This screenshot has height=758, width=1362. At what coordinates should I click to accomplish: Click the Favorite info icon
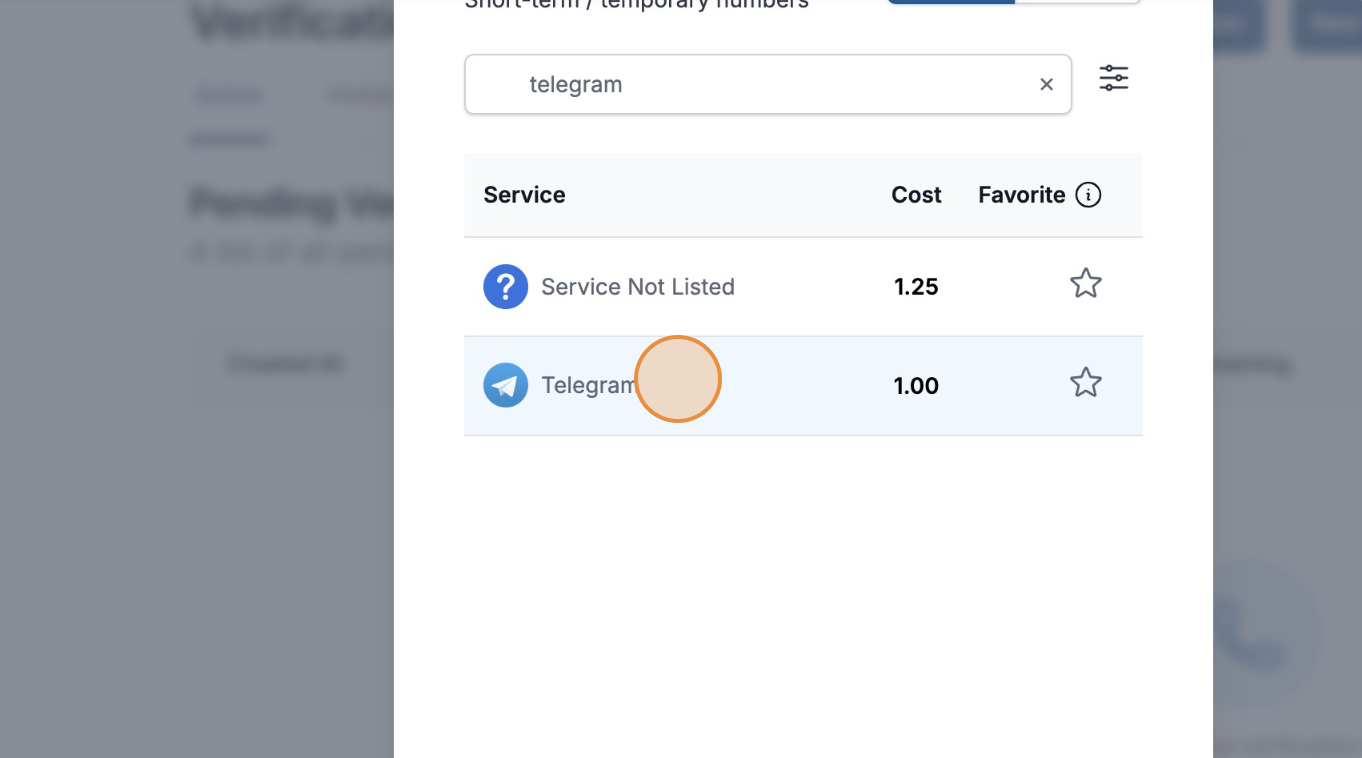pyautogui.click(x=1088, y=195)
